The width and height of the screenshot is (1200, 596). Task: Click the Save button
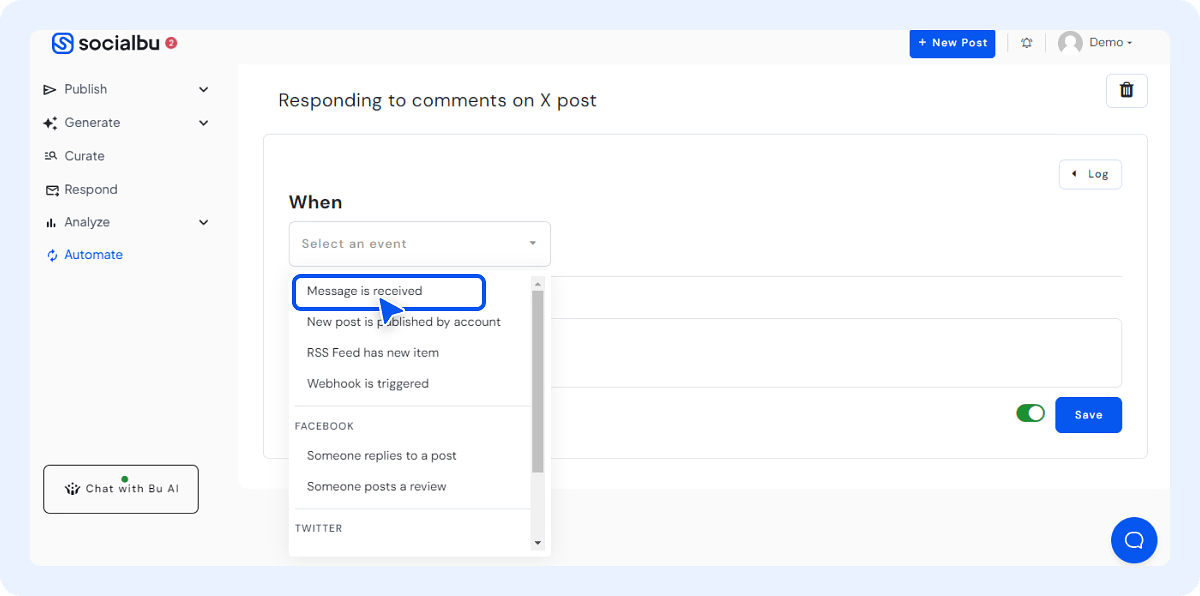tap(1088, 415)
